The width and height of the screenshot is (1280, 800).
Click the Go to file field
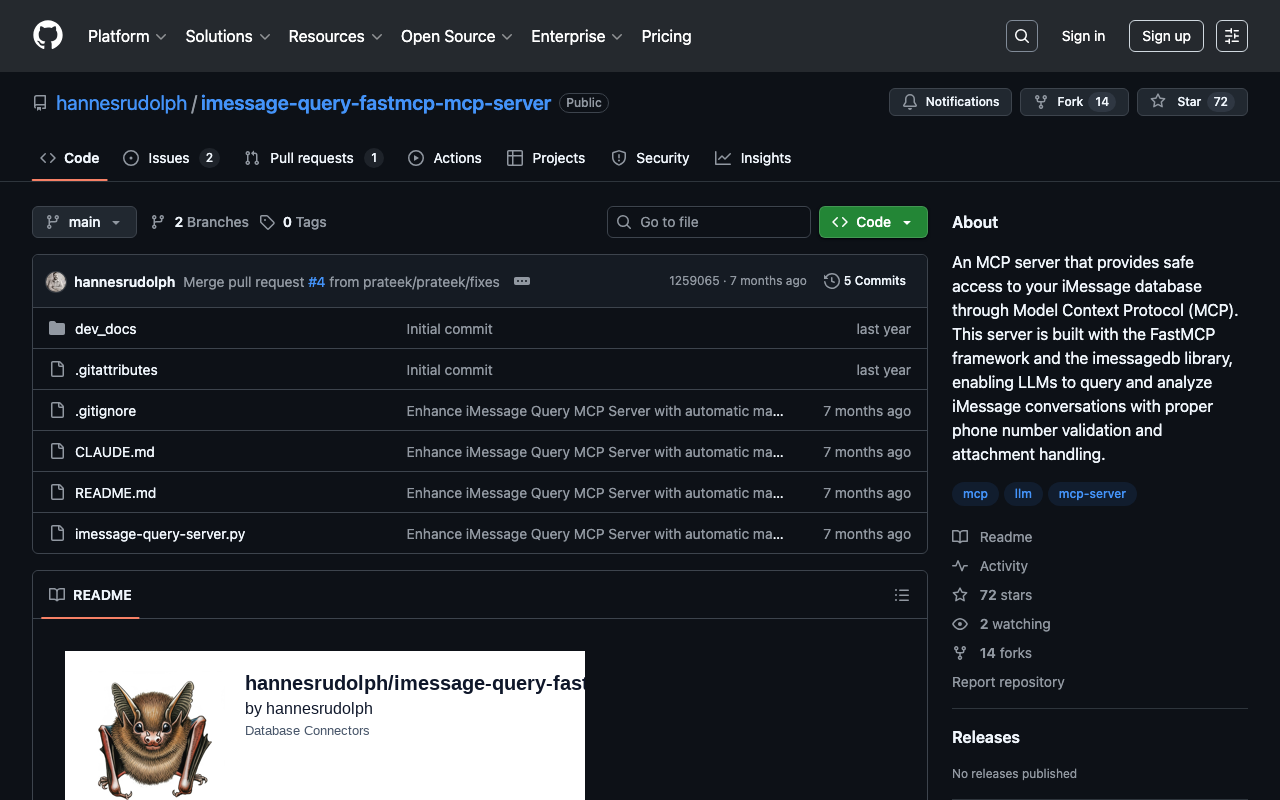708,222
